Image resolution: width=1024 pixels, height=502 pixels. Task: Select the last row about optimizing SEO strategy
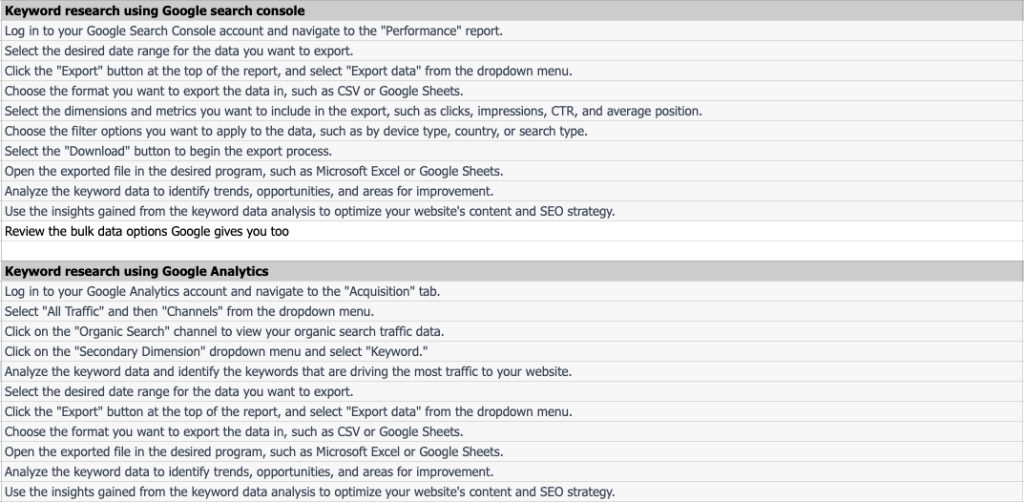[x=512, y=492]
